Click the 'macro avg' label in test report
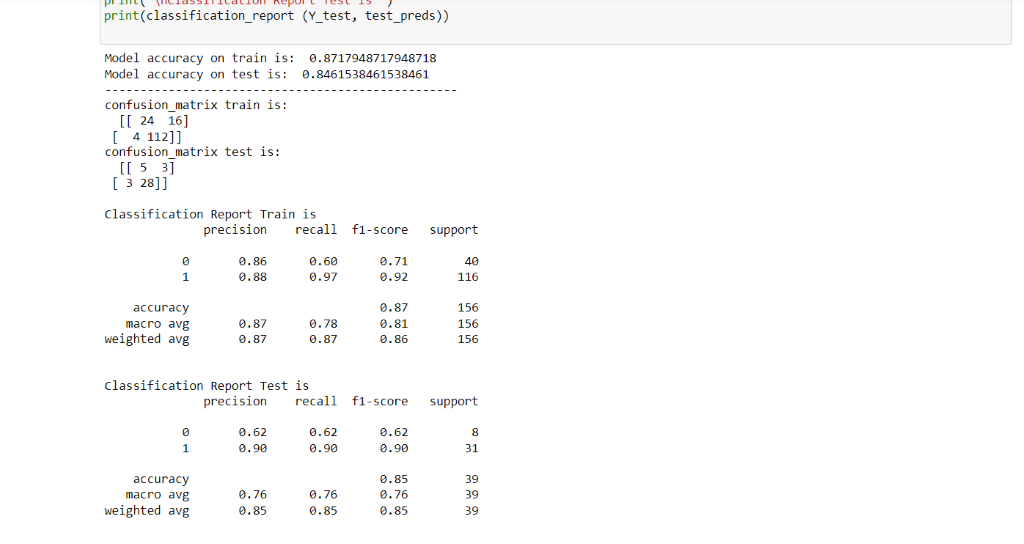 (x=157, y=495)
